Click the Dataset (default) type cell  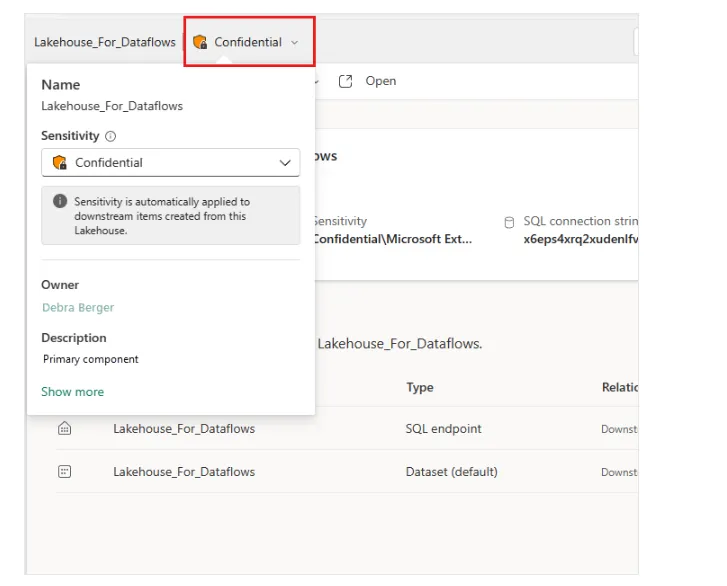tap(452, 472)
